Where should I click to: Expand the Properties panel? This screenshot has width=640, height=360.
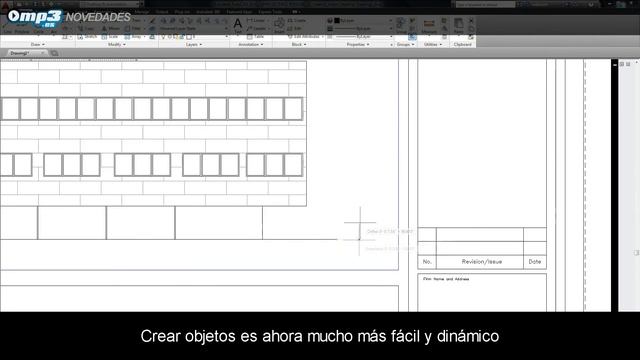coord(358,44)
